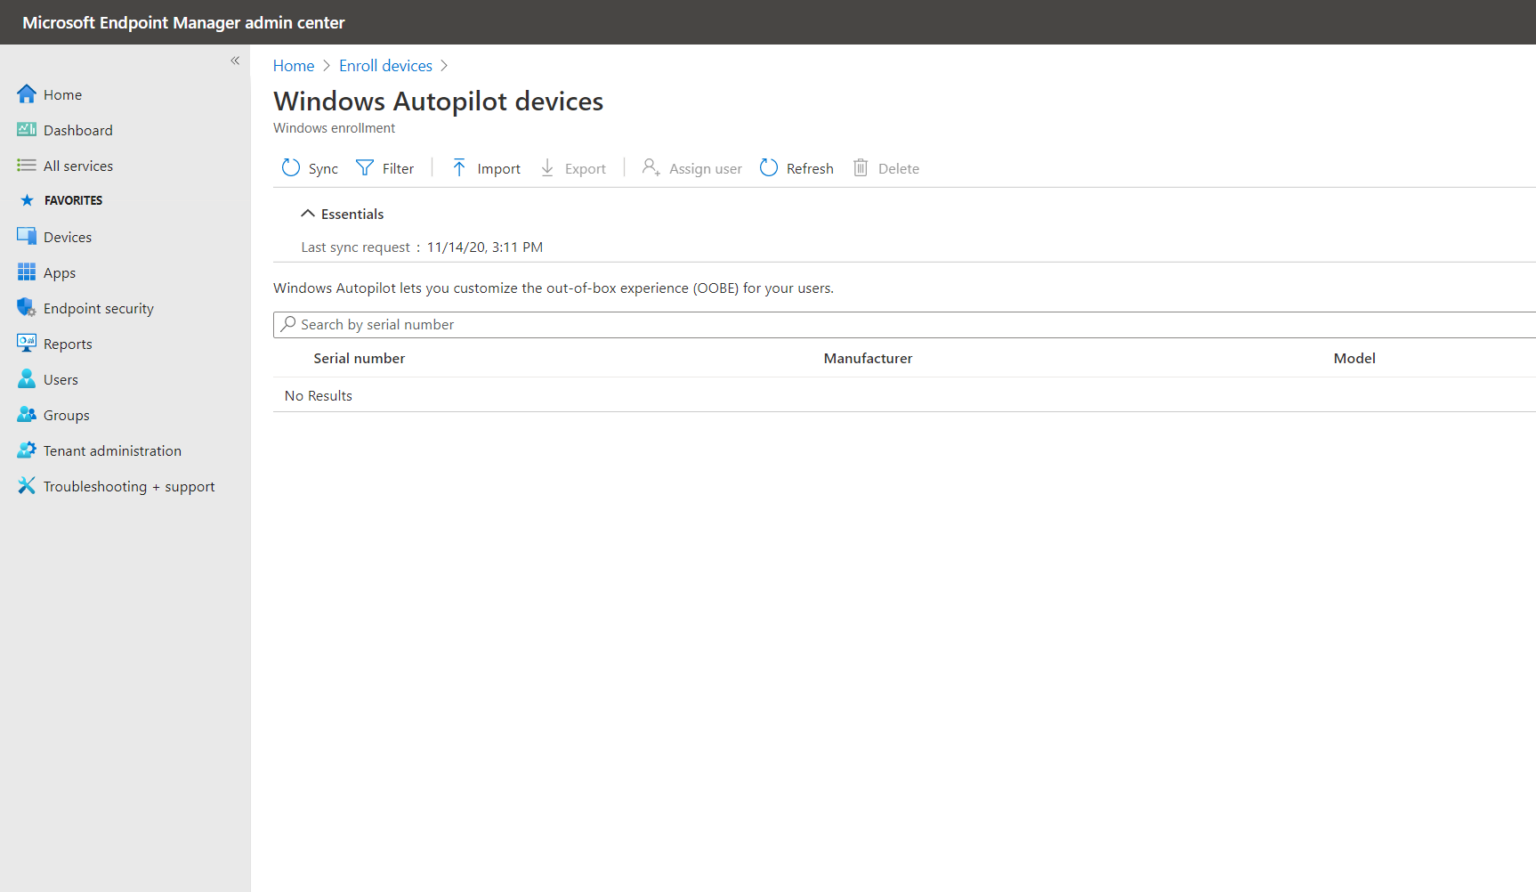Open the Filter options

(x=385, y=167)
